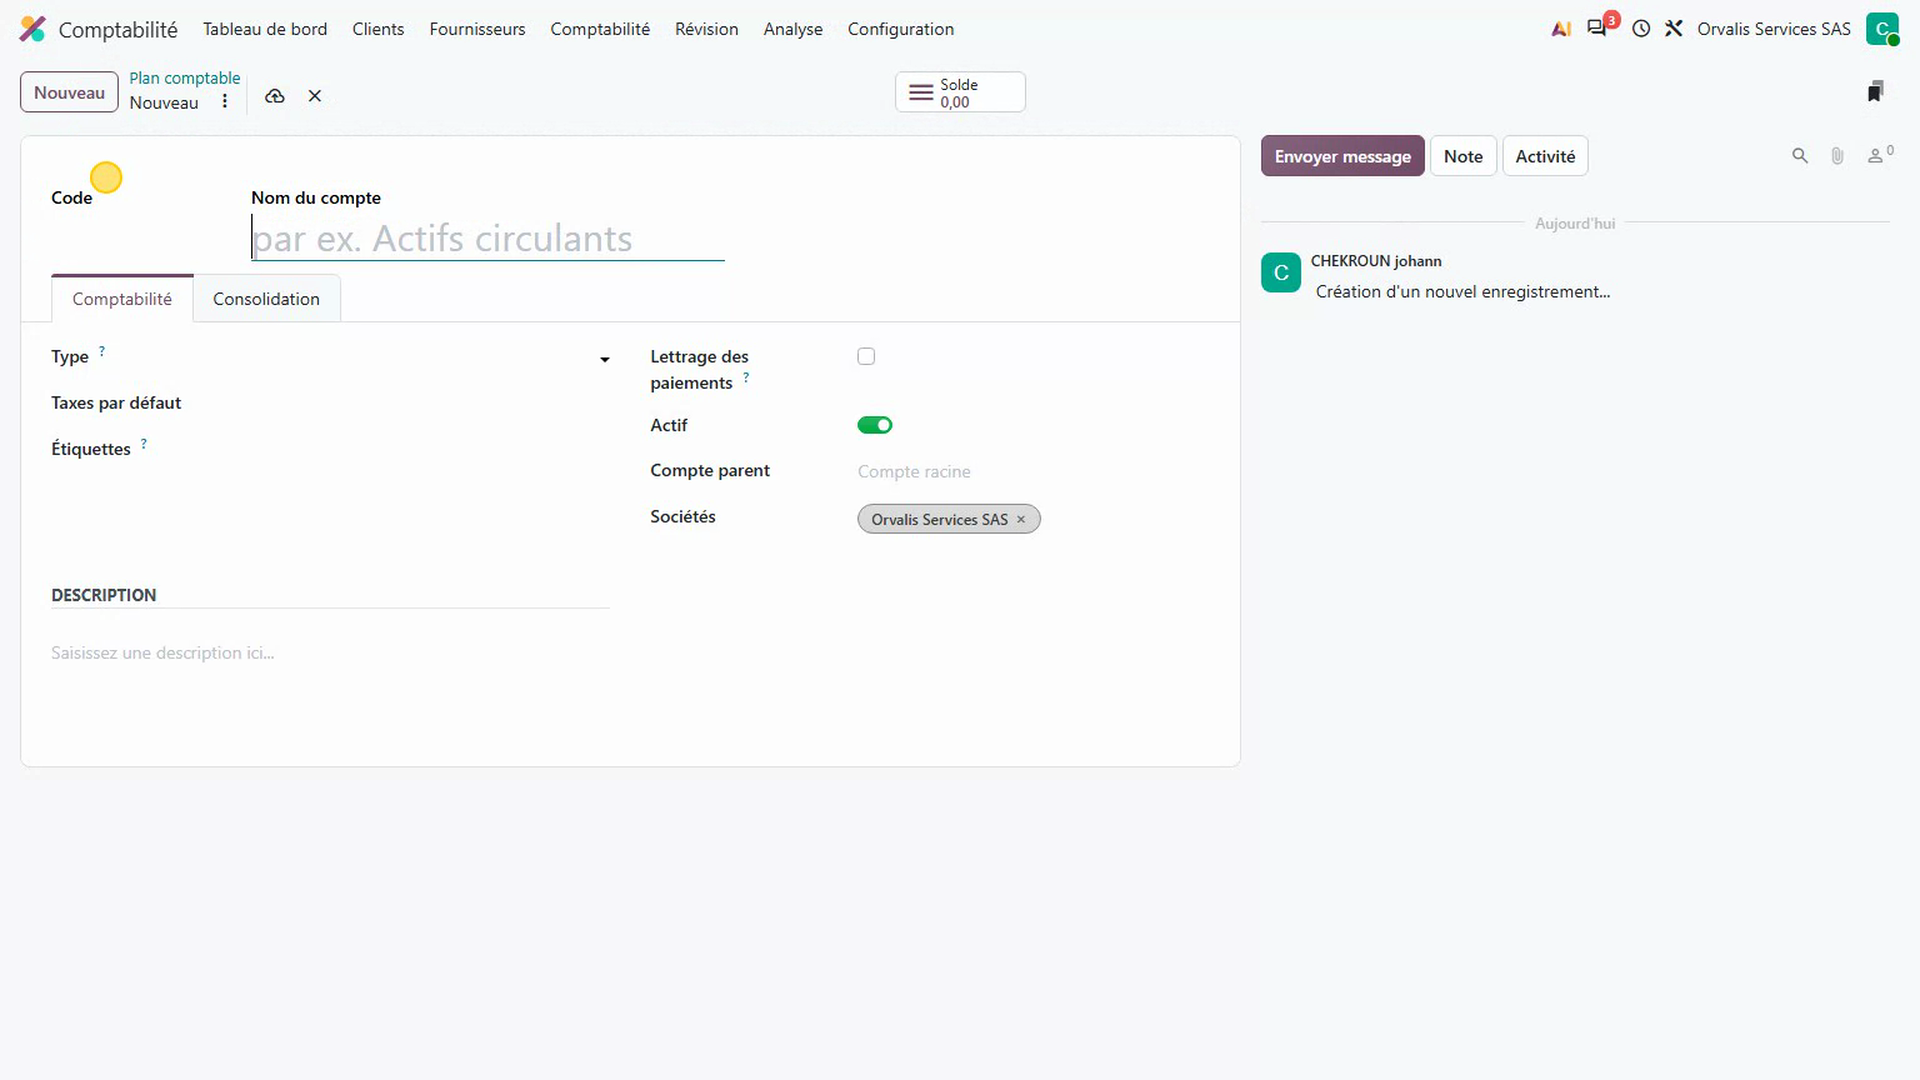Click the Note button
This screenshot has height=1080, width=1920.
point(1463,156)
